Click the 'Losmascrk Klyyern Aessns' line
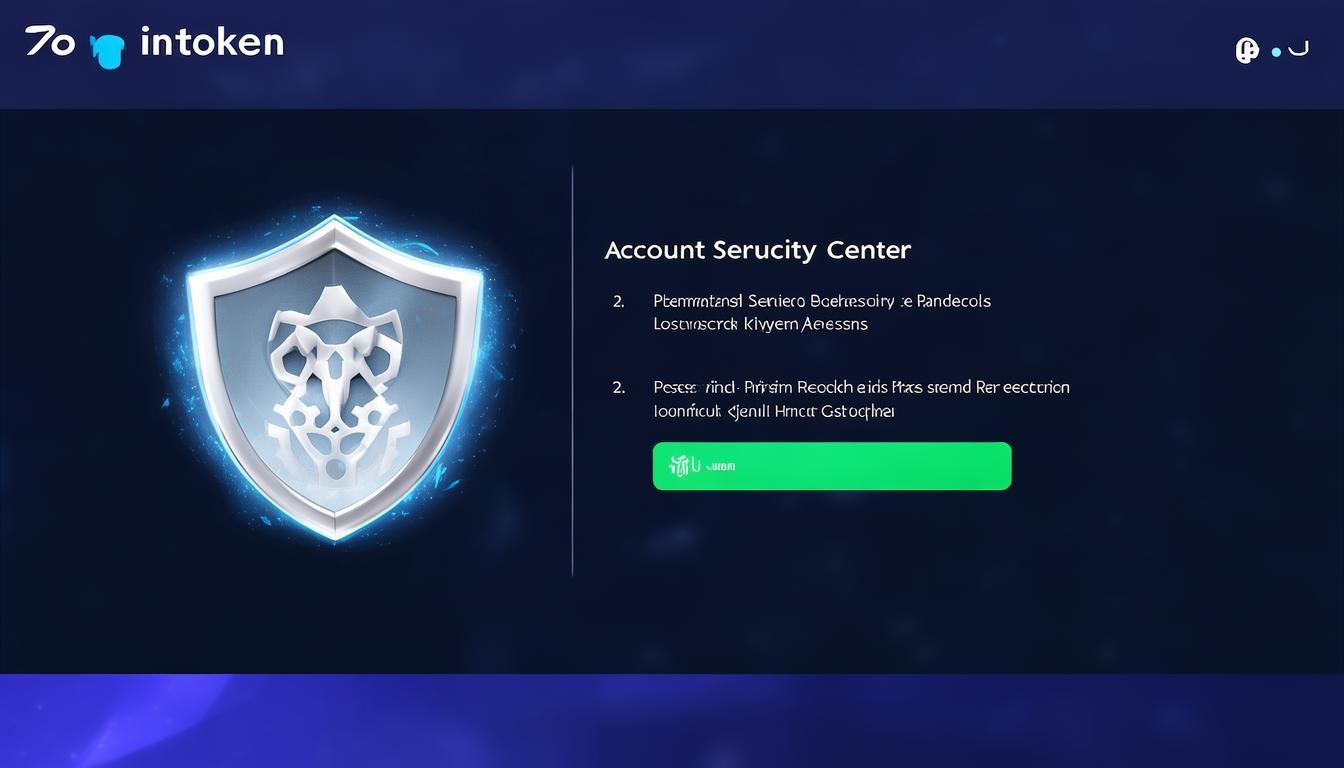 pos(760,324)
